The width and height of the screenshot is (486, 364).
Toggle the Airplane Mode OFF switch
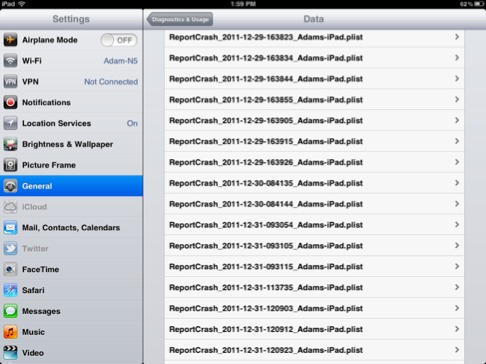[x=119, y=40]
